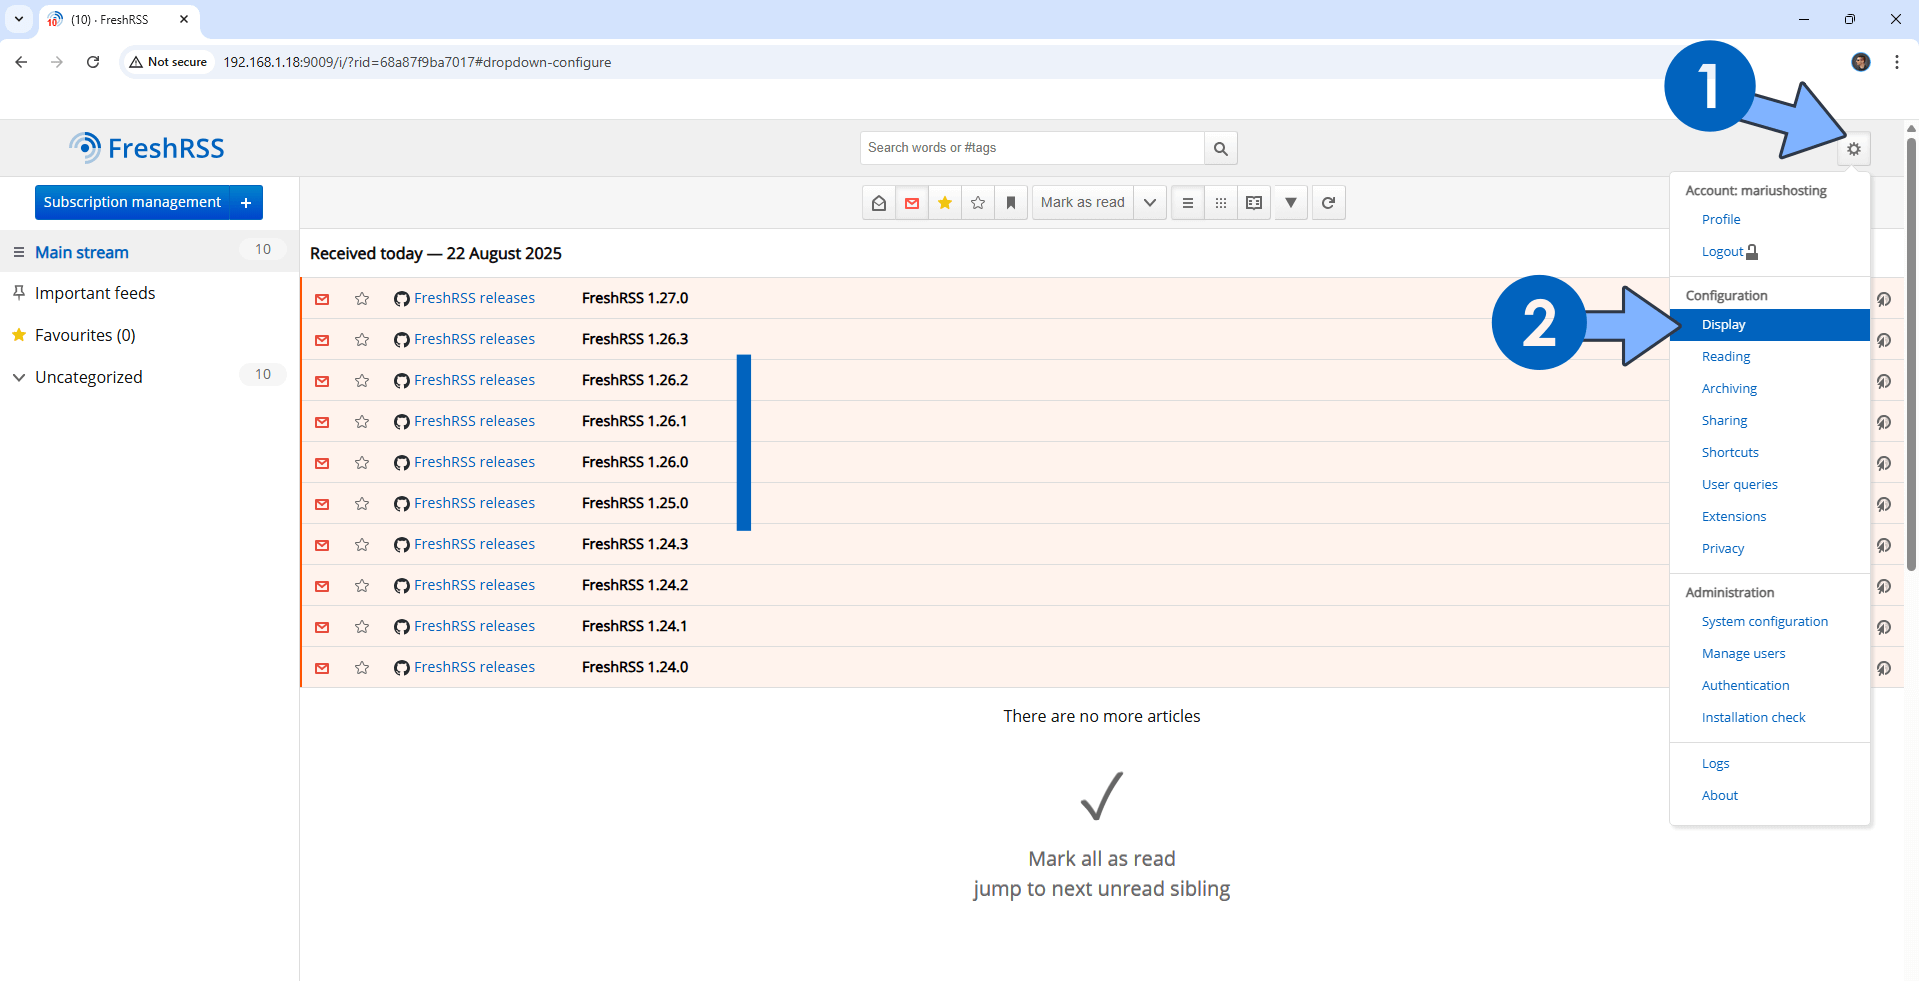Click Mark all as read at page bottom

(1101, 859)
